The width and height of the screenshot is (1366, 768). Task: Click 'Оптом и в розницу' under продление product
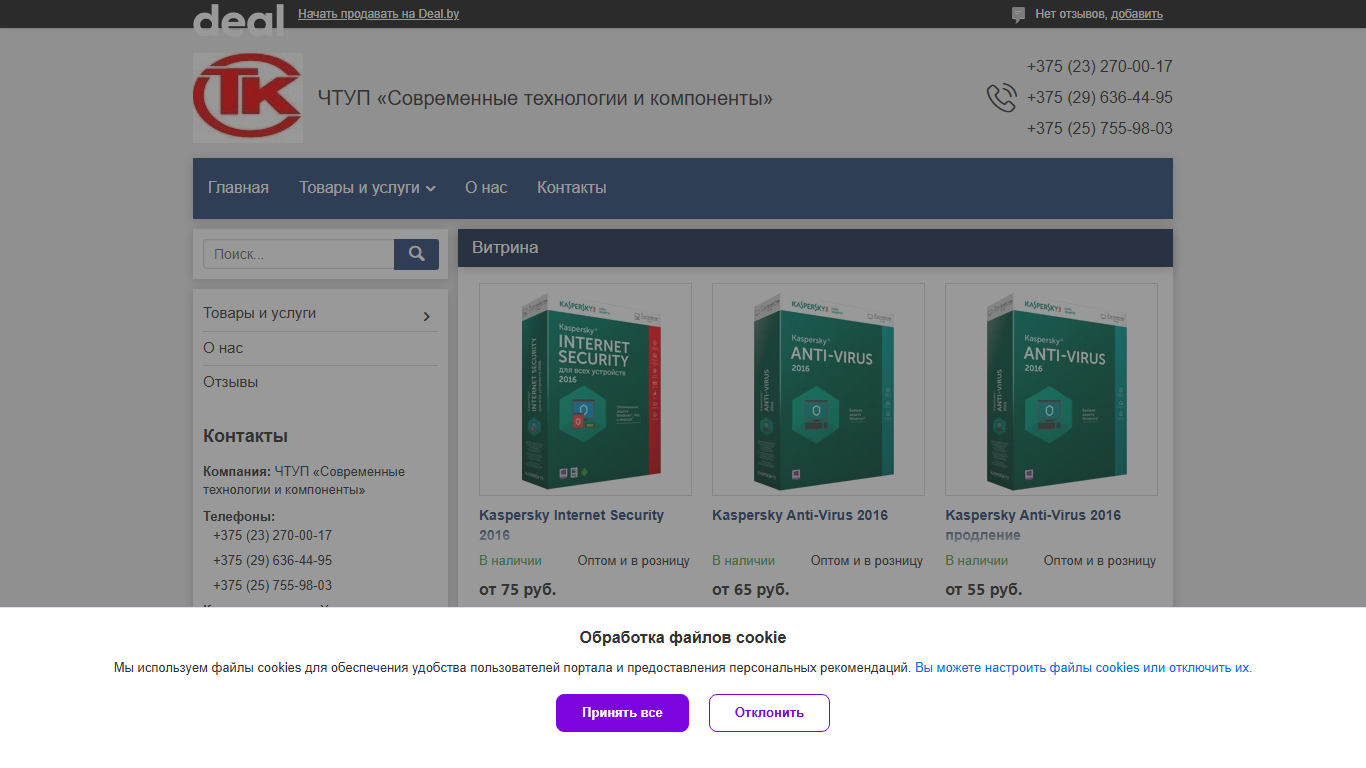coord(1100,561)
